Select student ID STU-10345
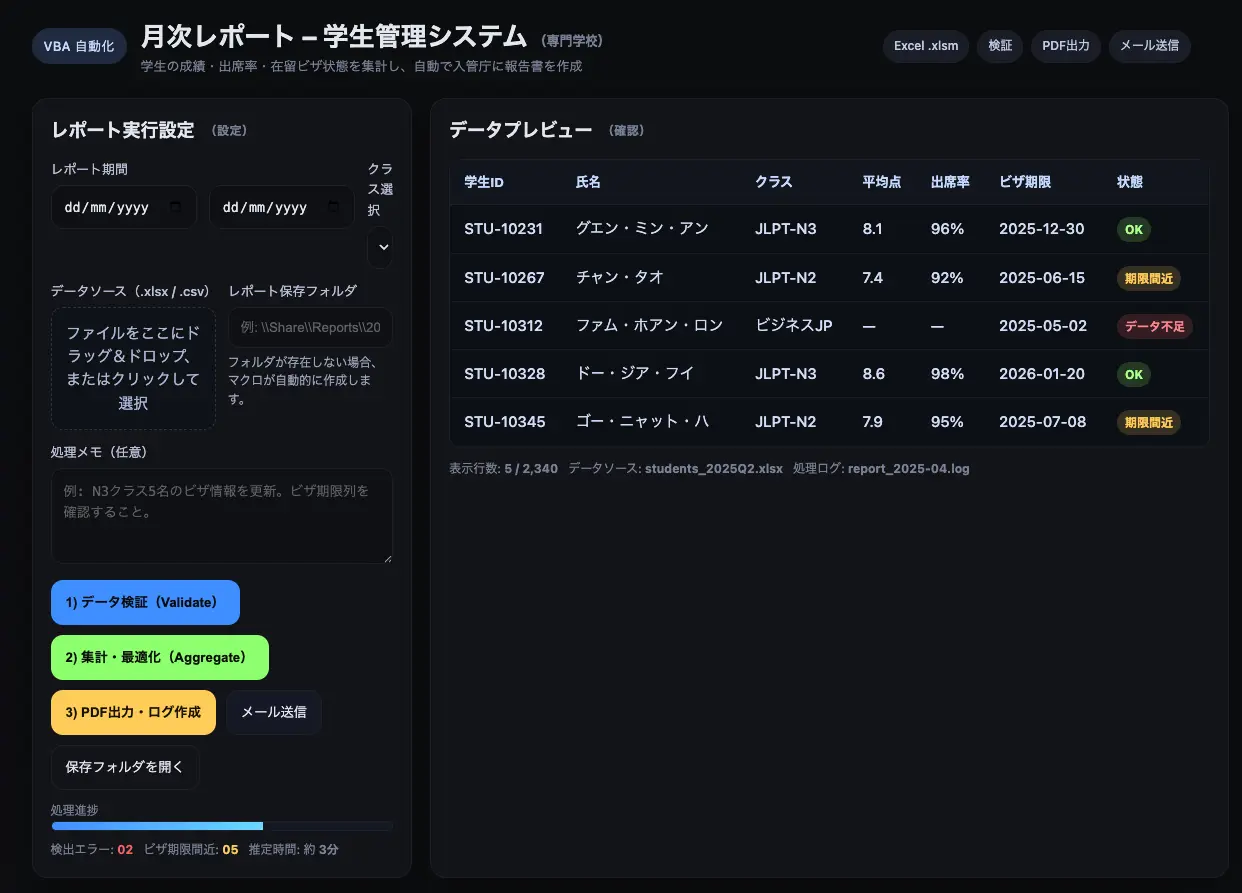The width and height of the screenshot is (1242, 893). point(505,421)
